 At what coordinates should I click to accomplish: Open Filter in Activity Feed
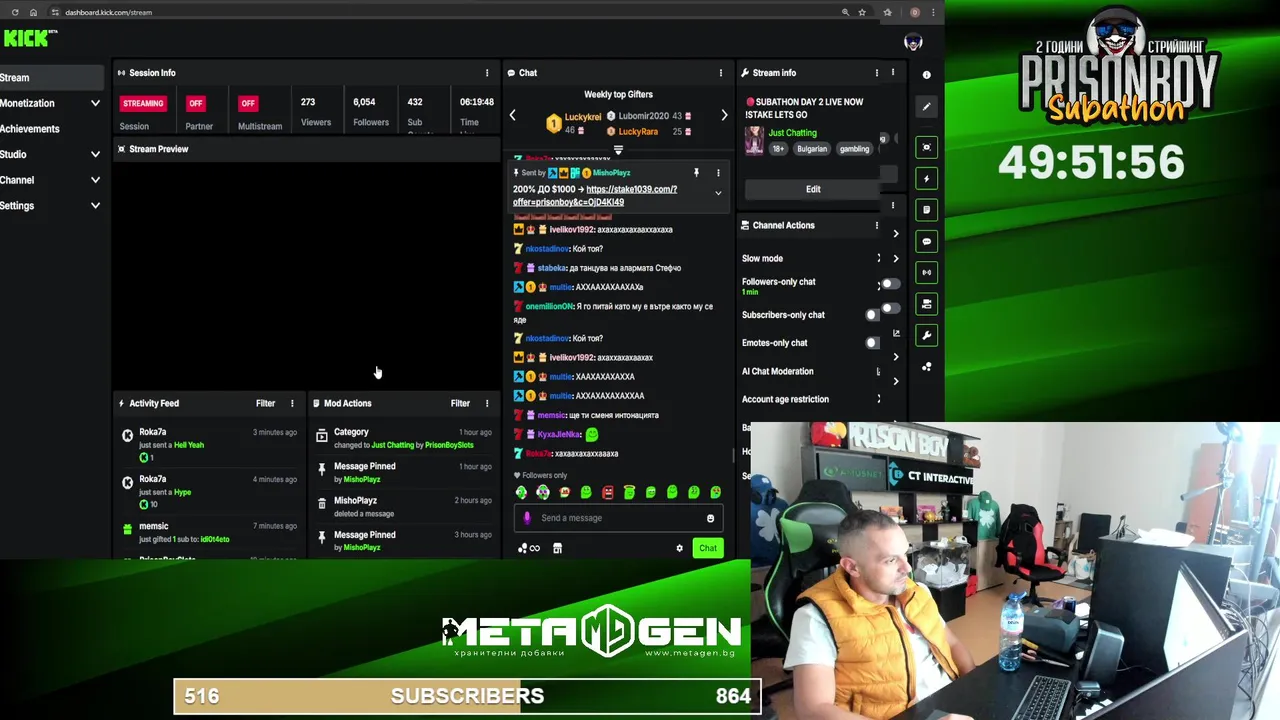click(265, 403)
